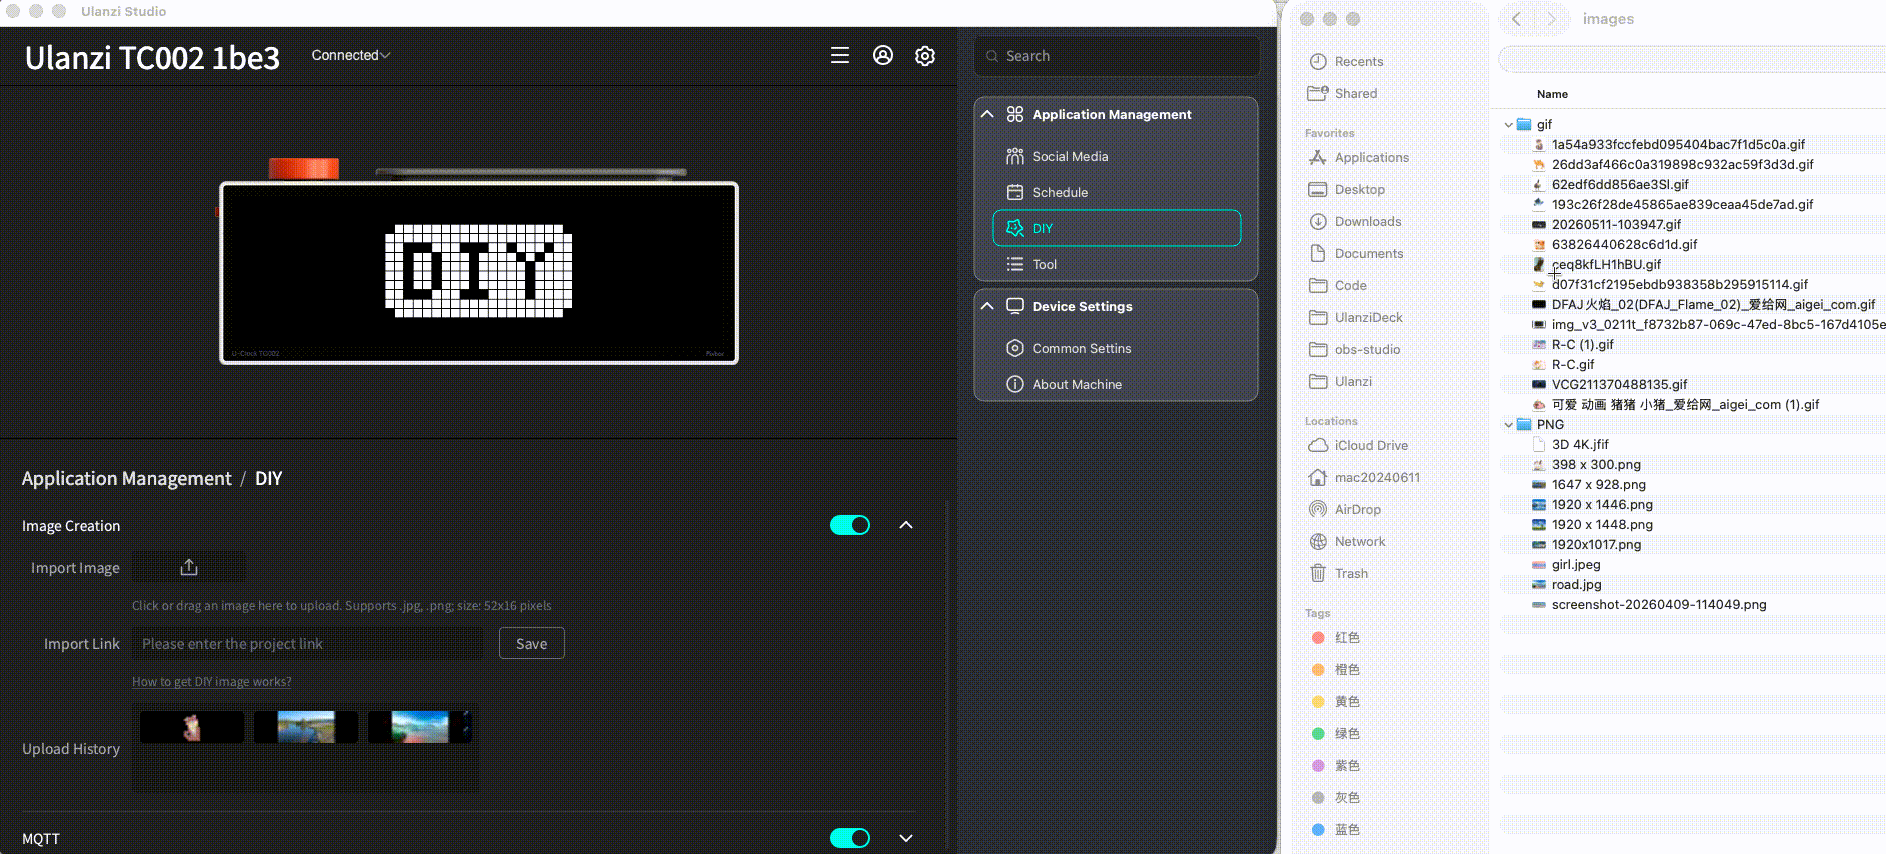Viewport: 1886px width, 854px height.
Task: Click the Finder forward arrow
Action: point(1551,19)
